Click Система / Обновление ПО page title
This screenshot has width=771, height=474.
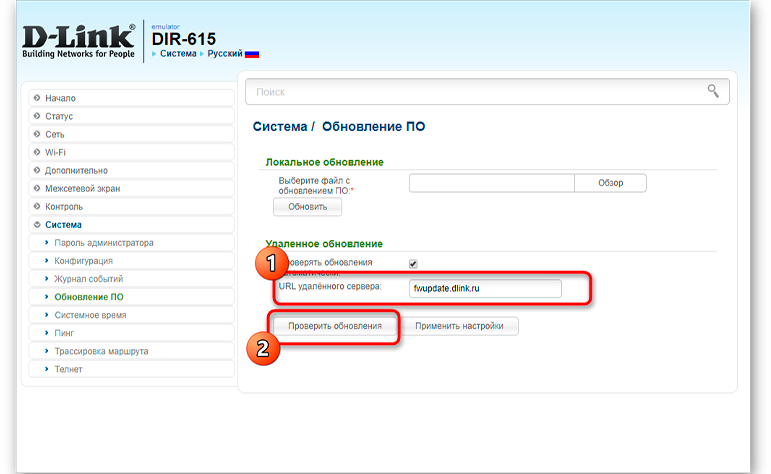[x=339, y=126]
